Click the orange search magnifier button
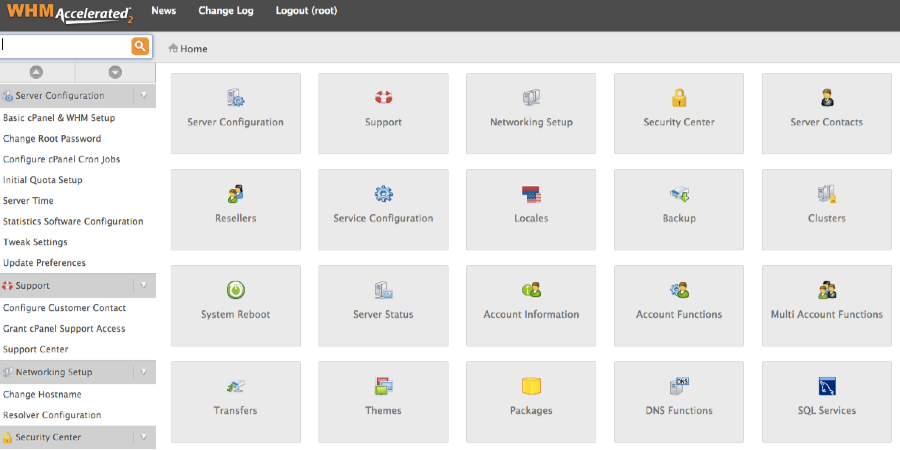 (x=140, y=46)
